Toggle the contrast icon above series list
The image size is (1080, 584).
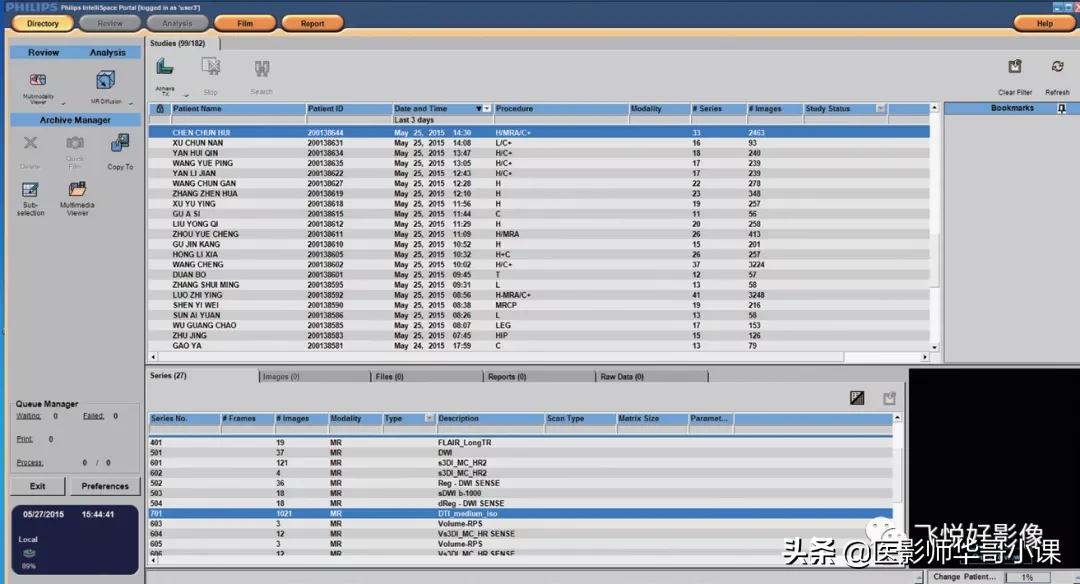click(x=857, y=398)
